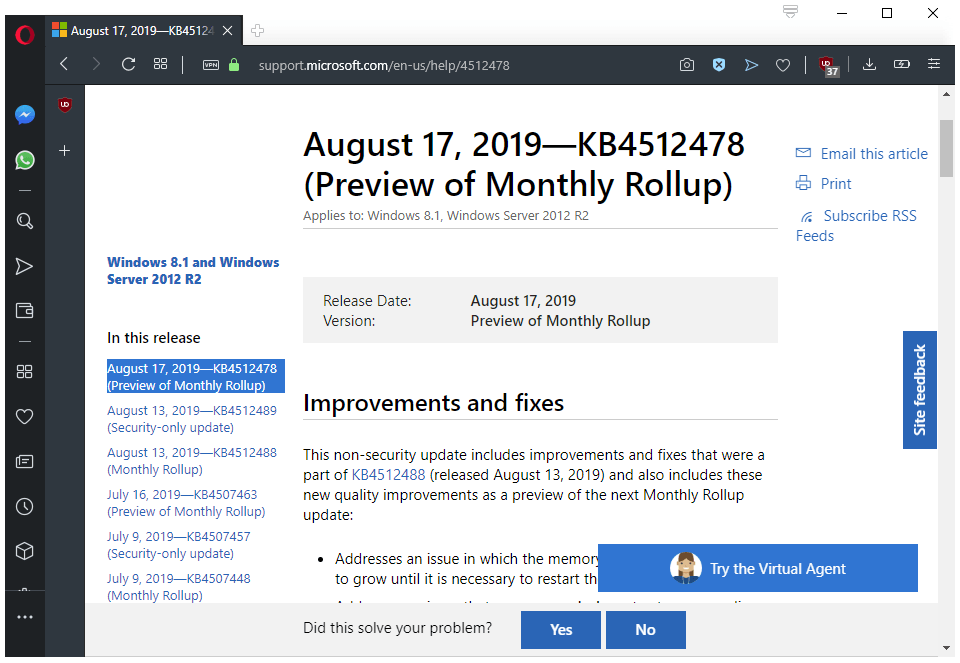Open August 13, 2019—KB4512489 Security-only update

coord(192,419)
